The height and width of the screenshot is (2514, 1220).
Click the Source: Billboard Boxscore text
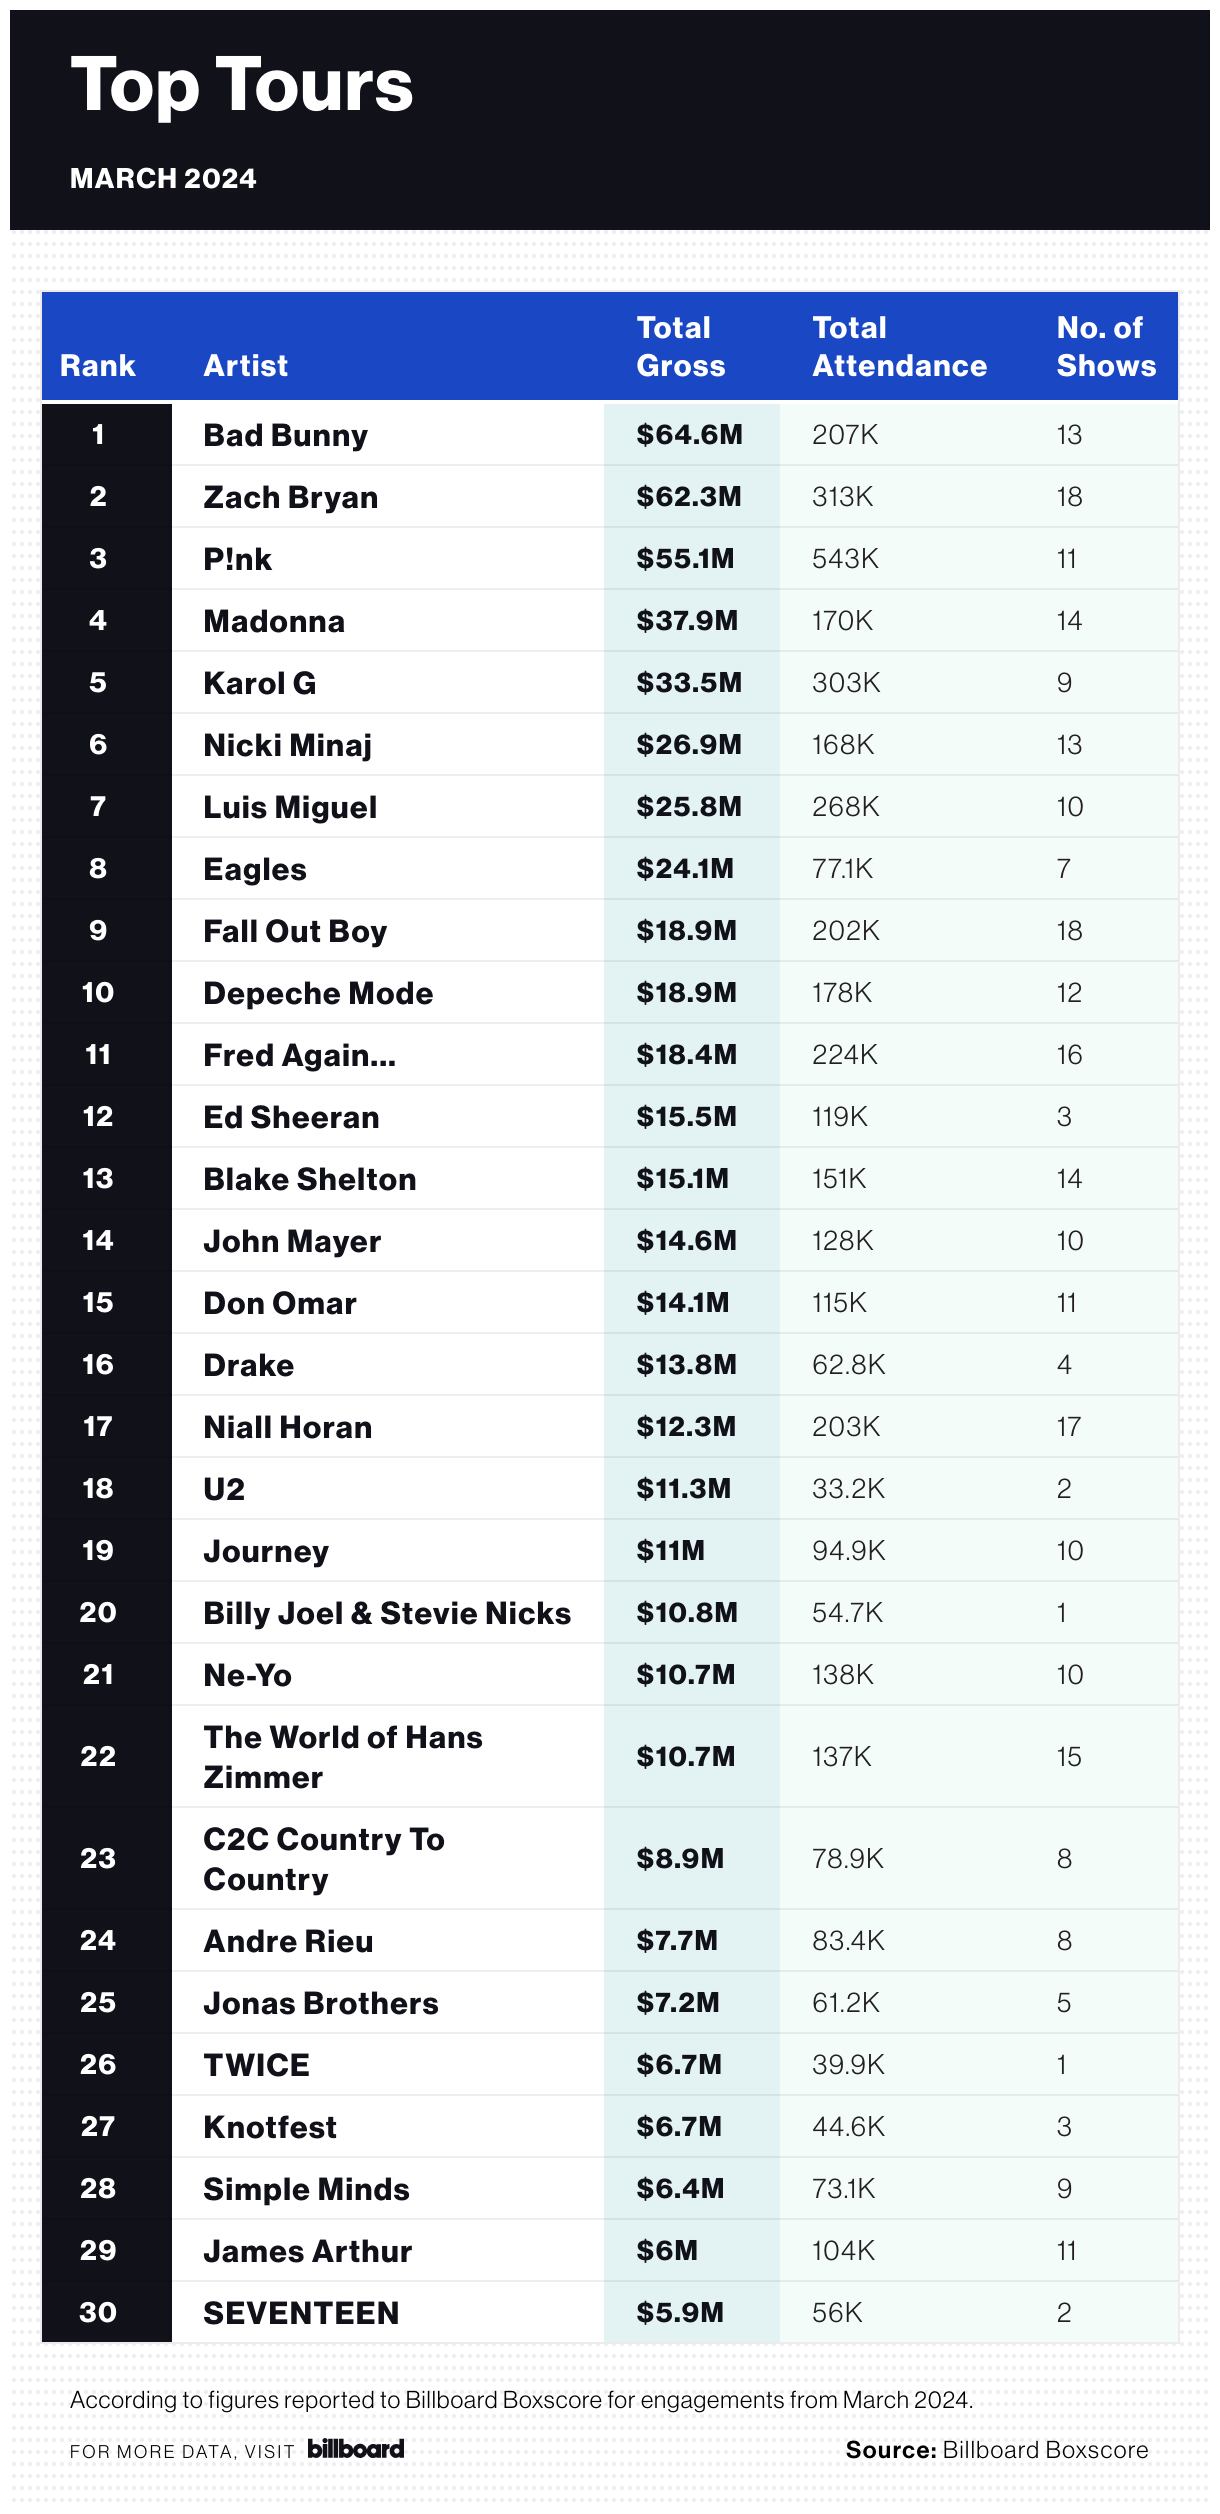[x=996, y=2450]
